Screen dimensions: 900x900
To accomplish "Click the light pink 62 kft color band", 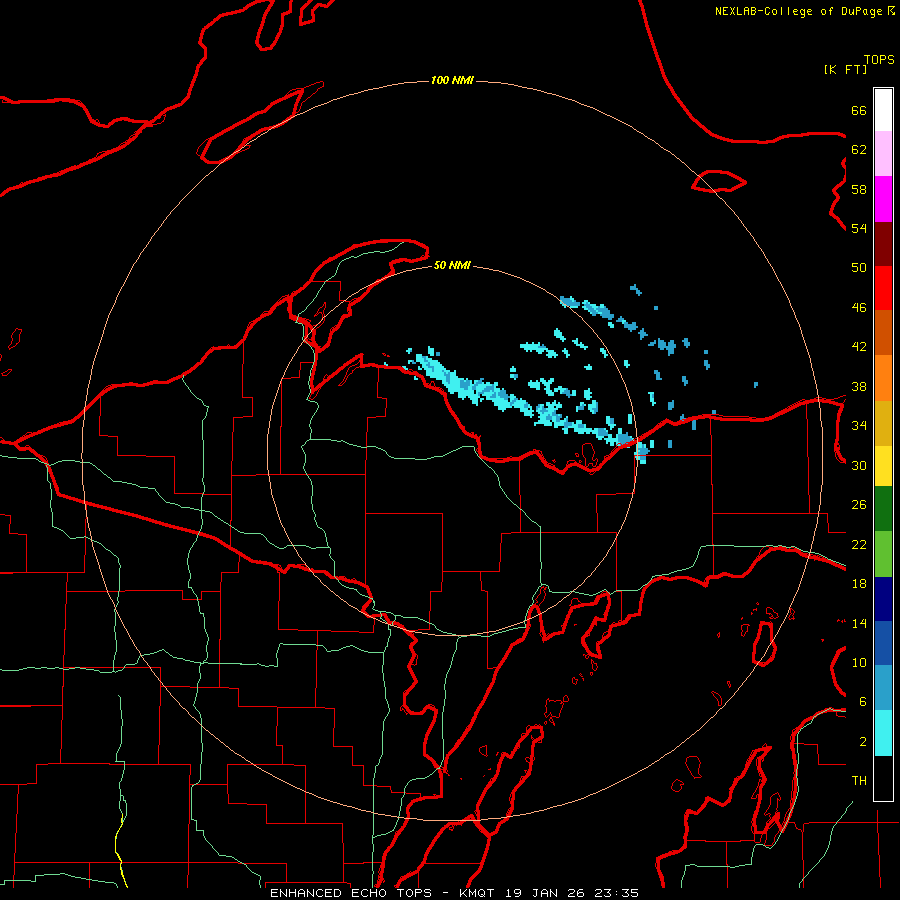I will pyautogui.click(x=883, y=153).
